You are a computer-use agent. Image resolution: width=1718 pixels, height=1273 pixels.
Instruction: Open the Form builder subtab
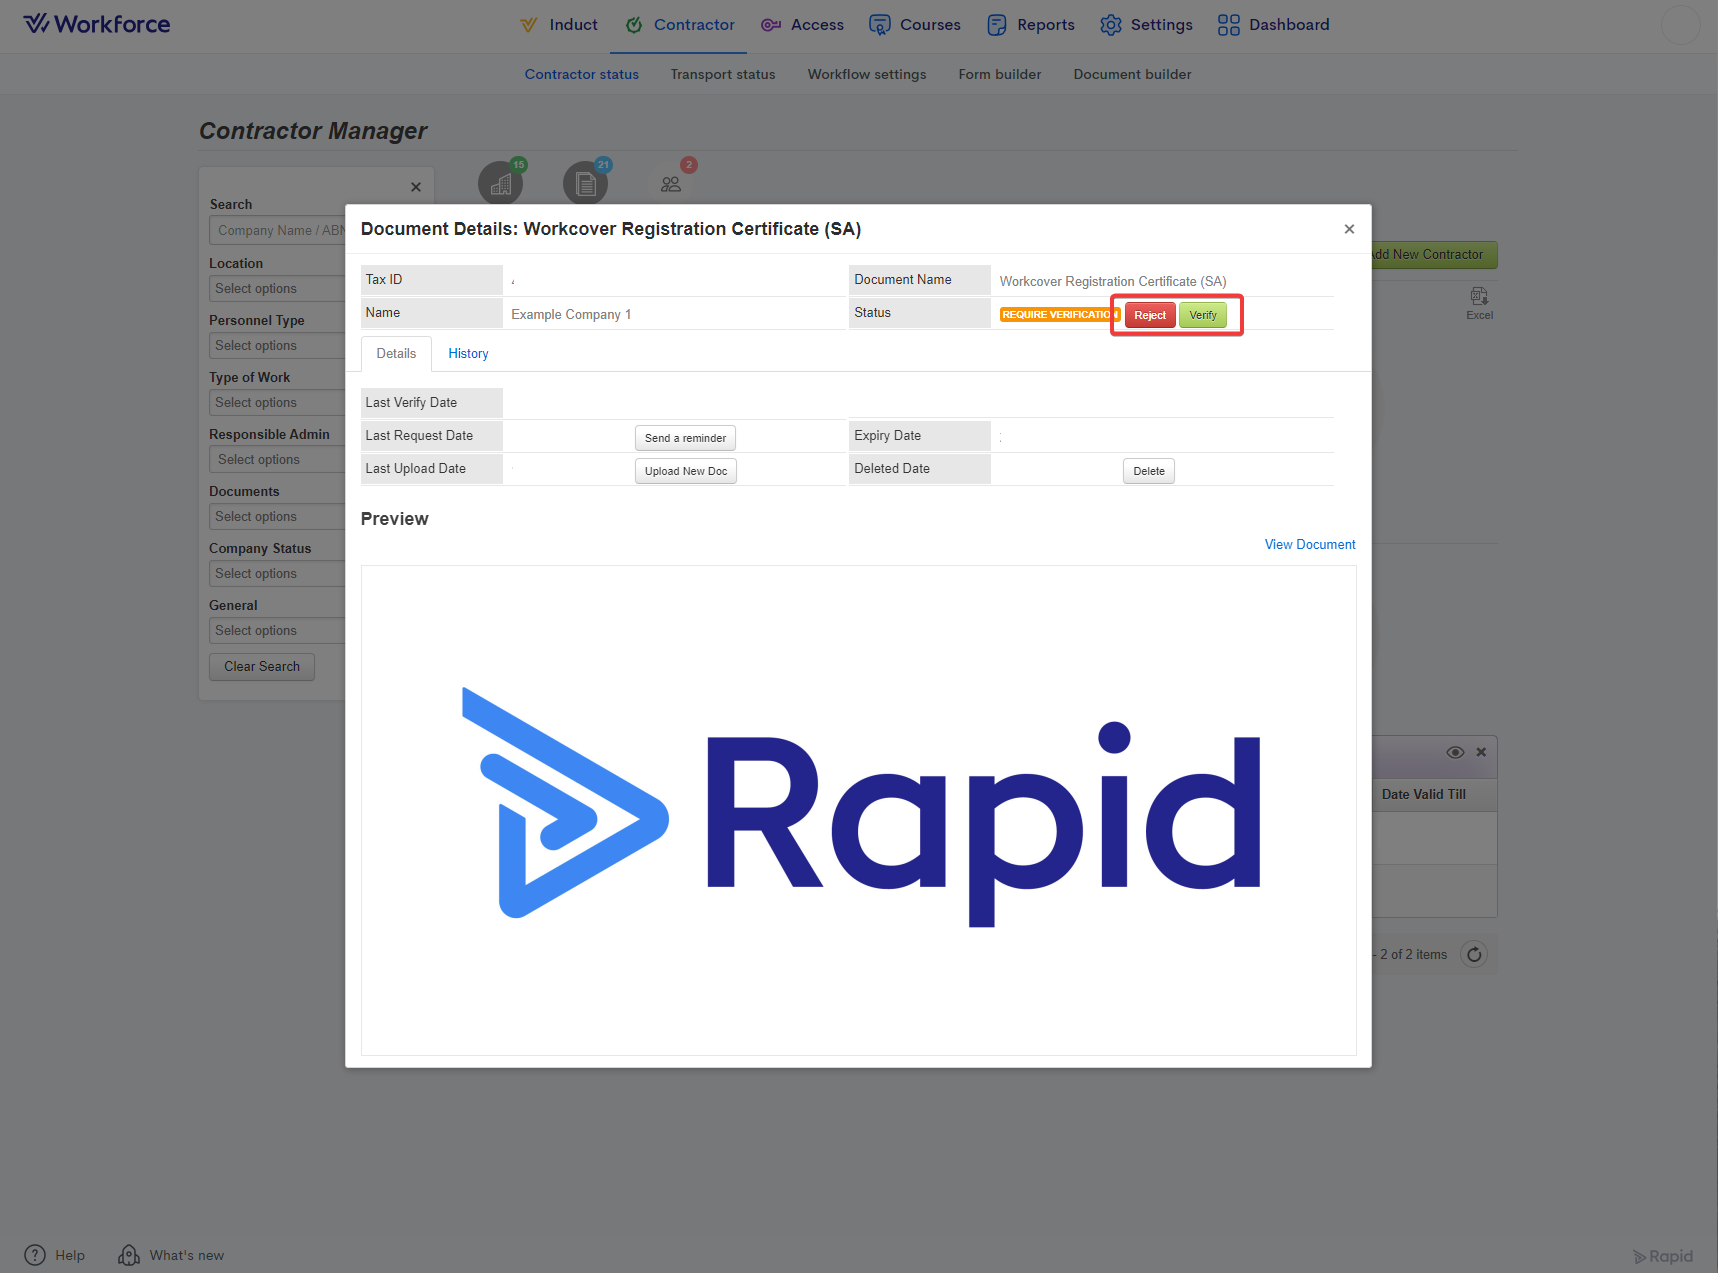[x=1000, y=74]
